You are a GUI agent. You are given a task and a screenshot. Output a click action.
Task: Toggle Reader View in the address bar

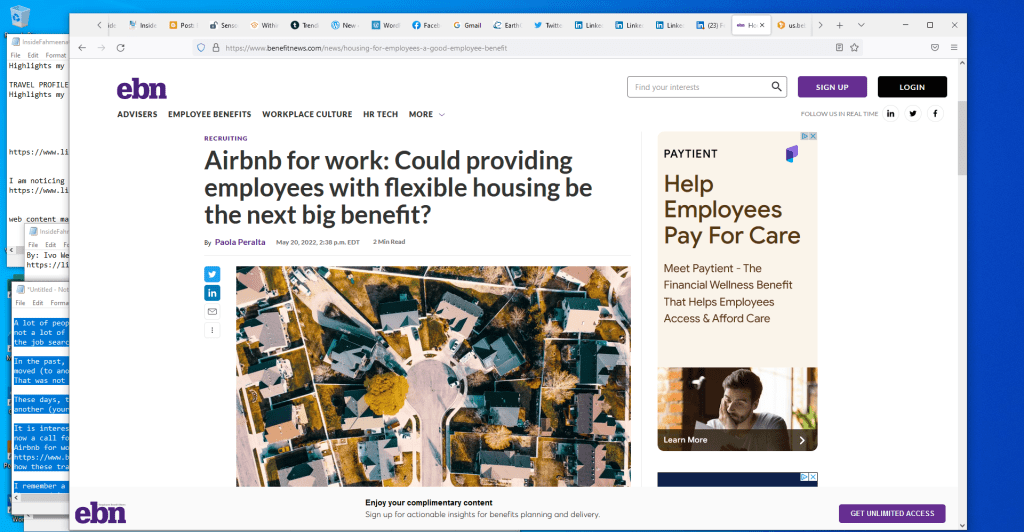pos(839,47)
